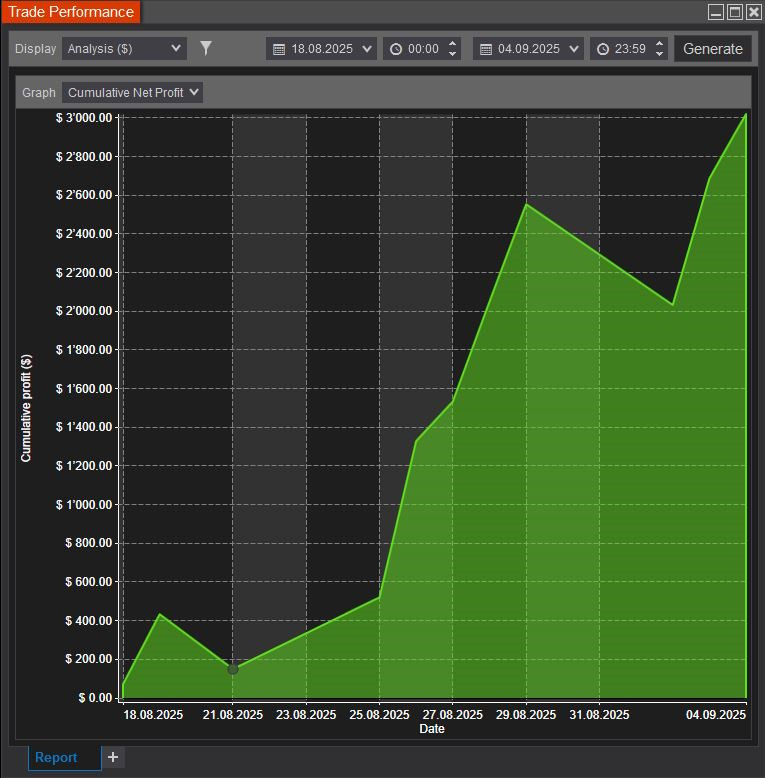Click the 18.08.2025 x-axis date label
Screen dimensions: 765x778
(x=153, y=714)
